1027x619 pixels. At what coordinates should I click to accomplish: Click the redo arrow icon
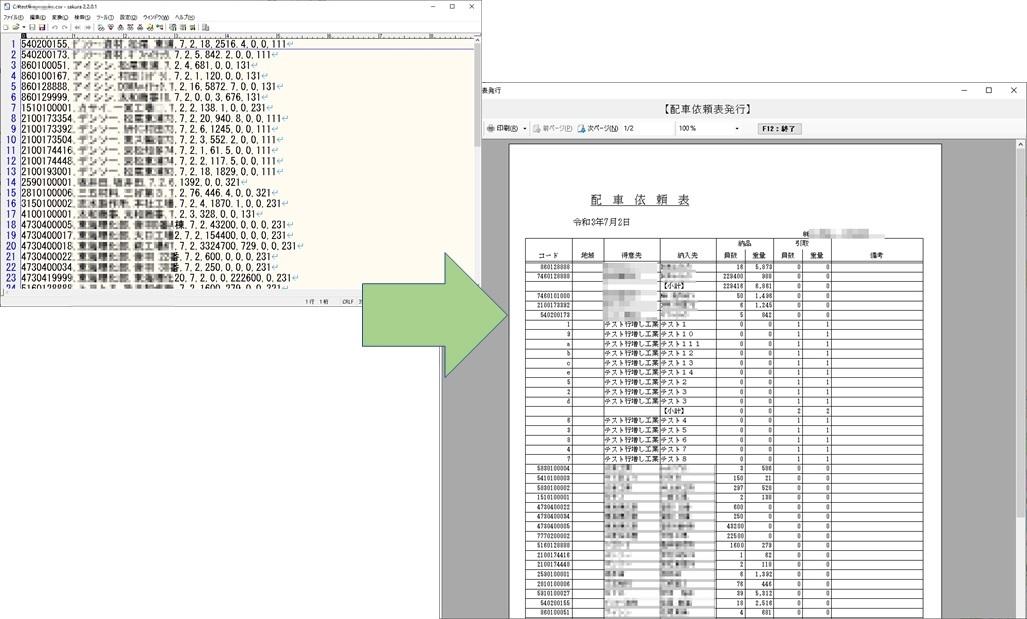pyautogui.click(x=63, y=27)
